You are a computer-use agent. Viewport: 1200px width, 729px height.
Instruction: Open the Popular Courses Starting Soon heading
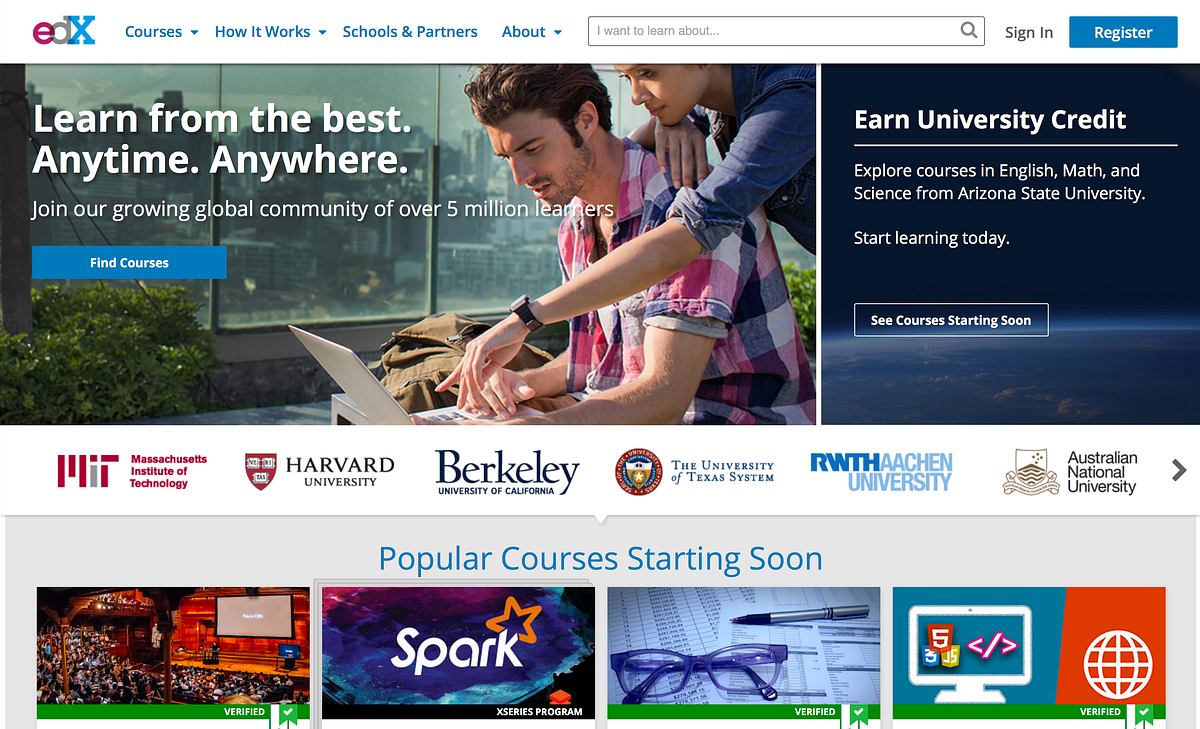coord(600,558)
